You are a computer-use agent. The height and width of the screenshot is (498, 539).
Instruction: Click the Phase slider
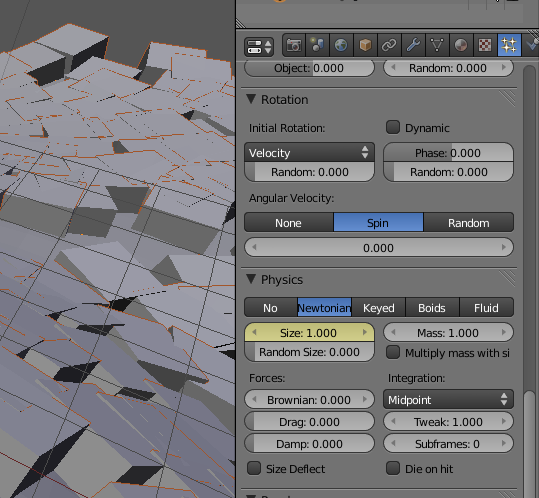(448, 153)
